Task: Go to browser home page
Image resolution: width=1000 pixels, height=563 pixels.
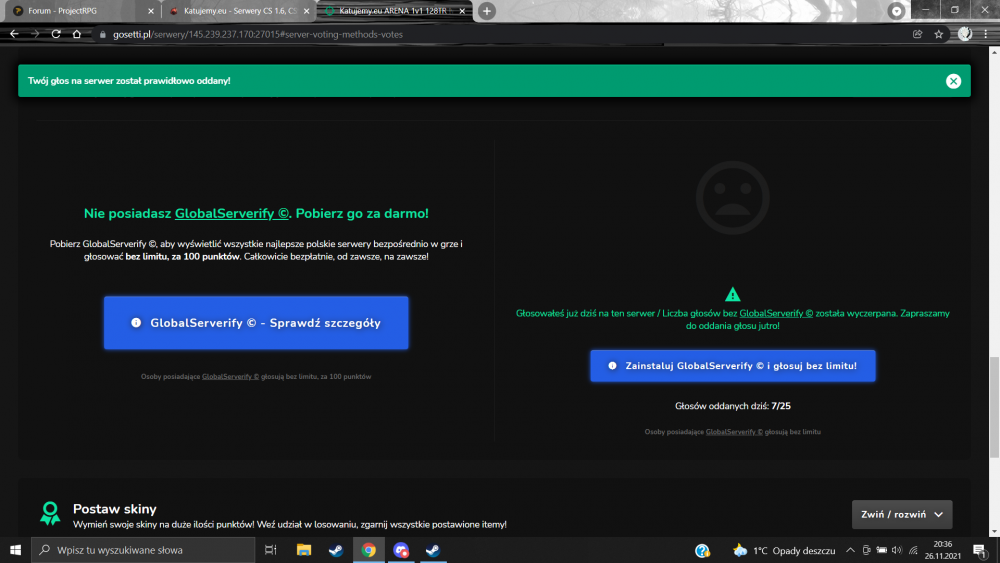Action: pyautogui.click(x=77, y=34)
